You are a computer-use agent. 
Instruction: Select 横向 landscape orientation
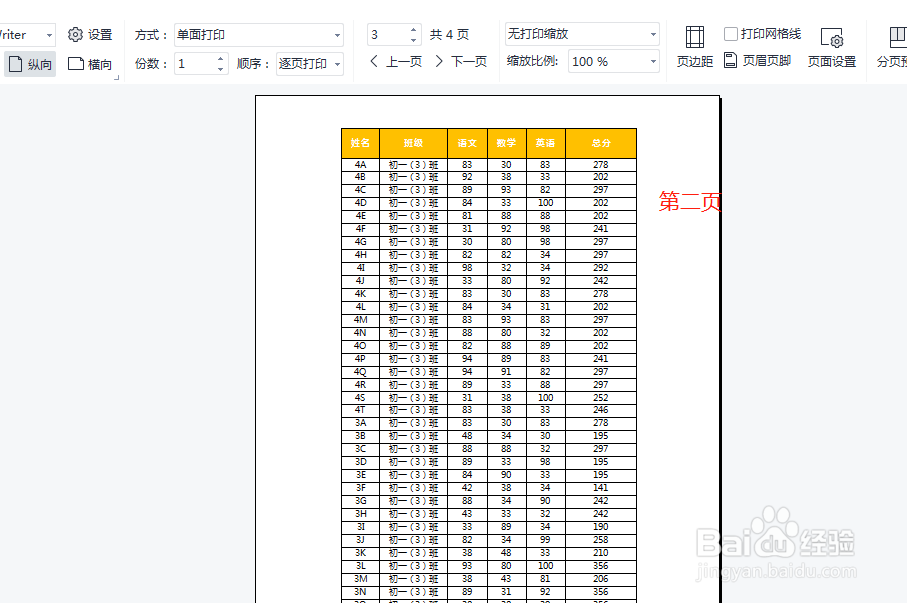pos(90,64)
